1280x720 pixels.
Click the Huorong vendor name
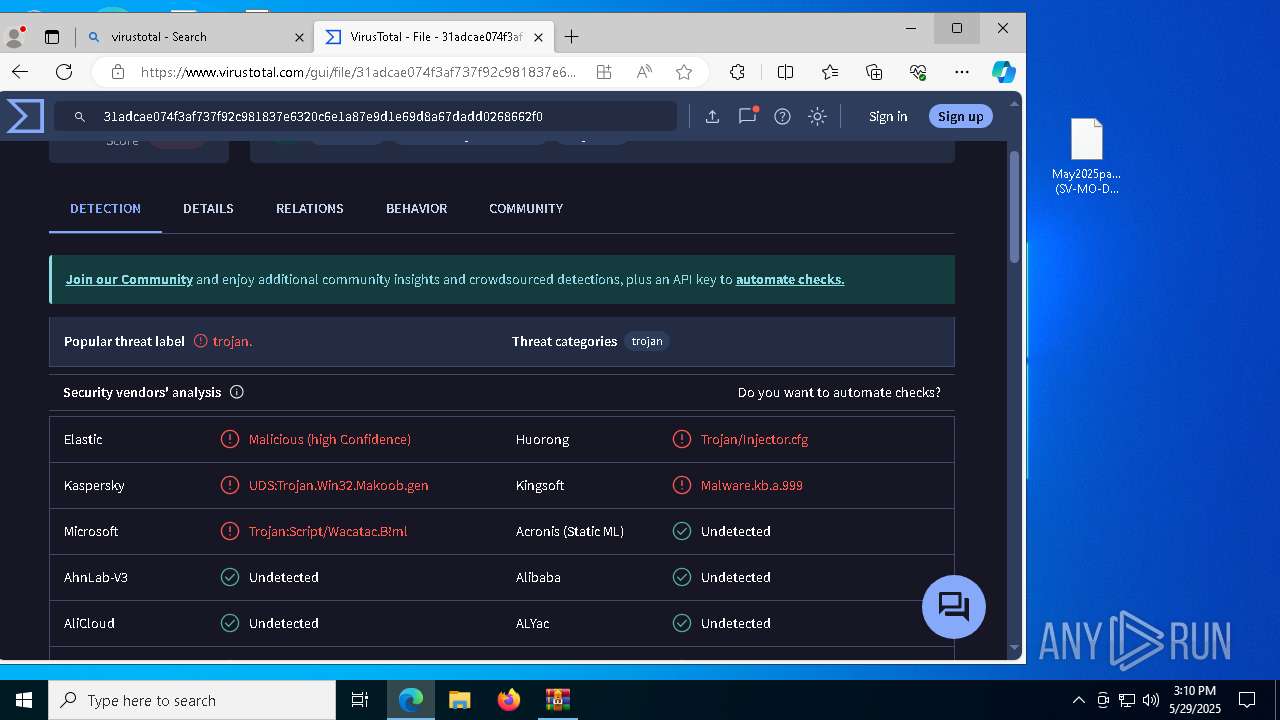click(542, 439)
